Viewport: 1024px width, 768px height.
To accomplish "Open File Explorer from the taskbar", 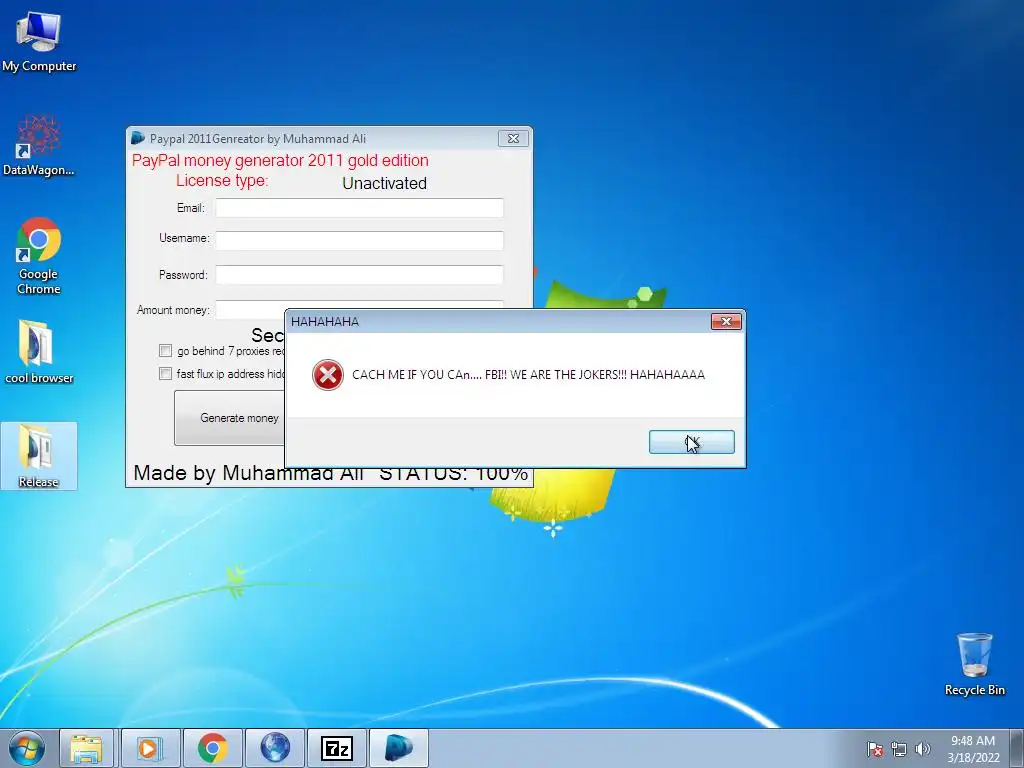I will click(86, 748).
